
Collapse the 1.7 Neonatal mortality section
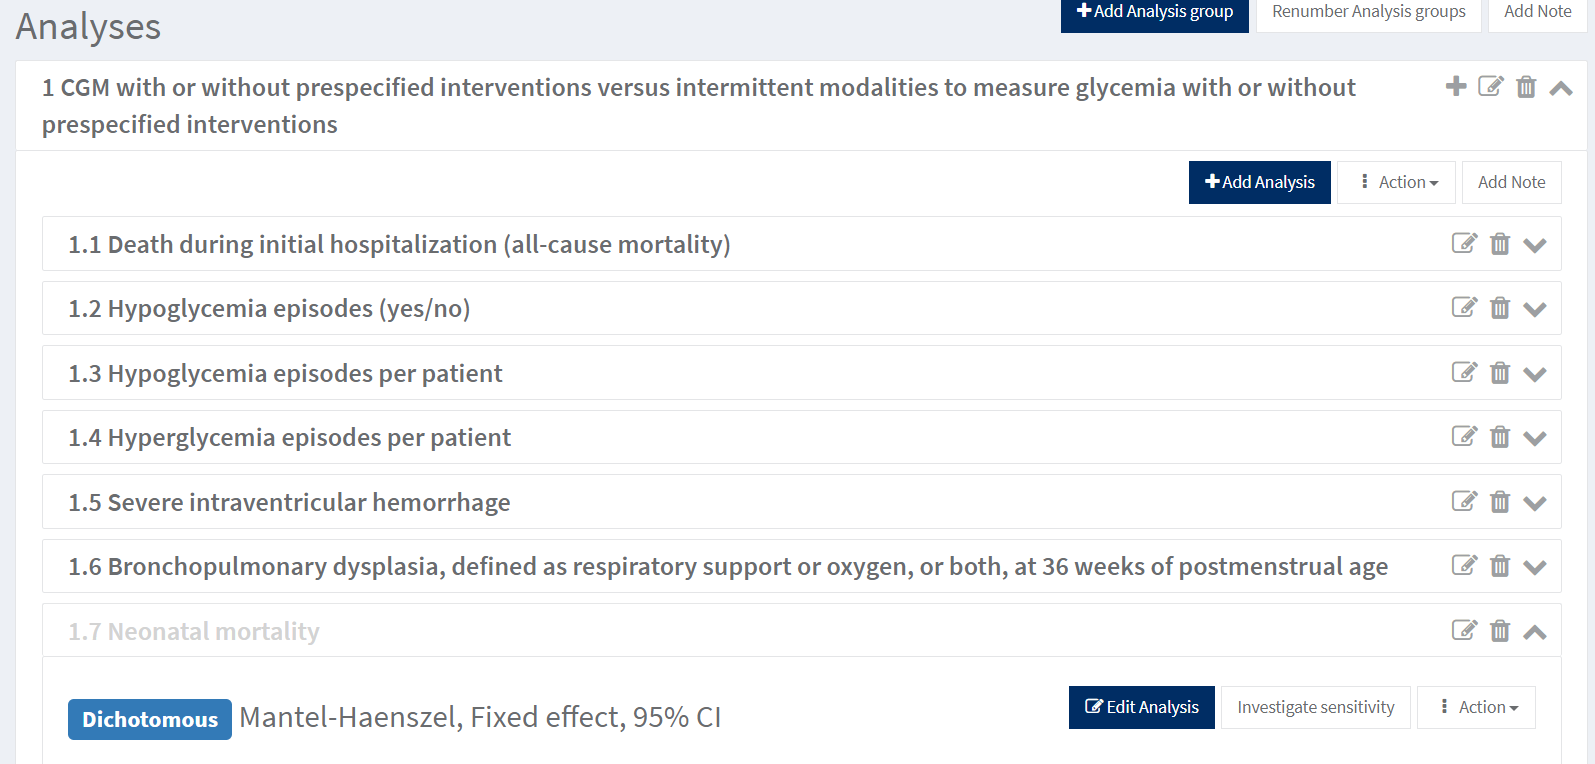click(x=1535, y=632)
